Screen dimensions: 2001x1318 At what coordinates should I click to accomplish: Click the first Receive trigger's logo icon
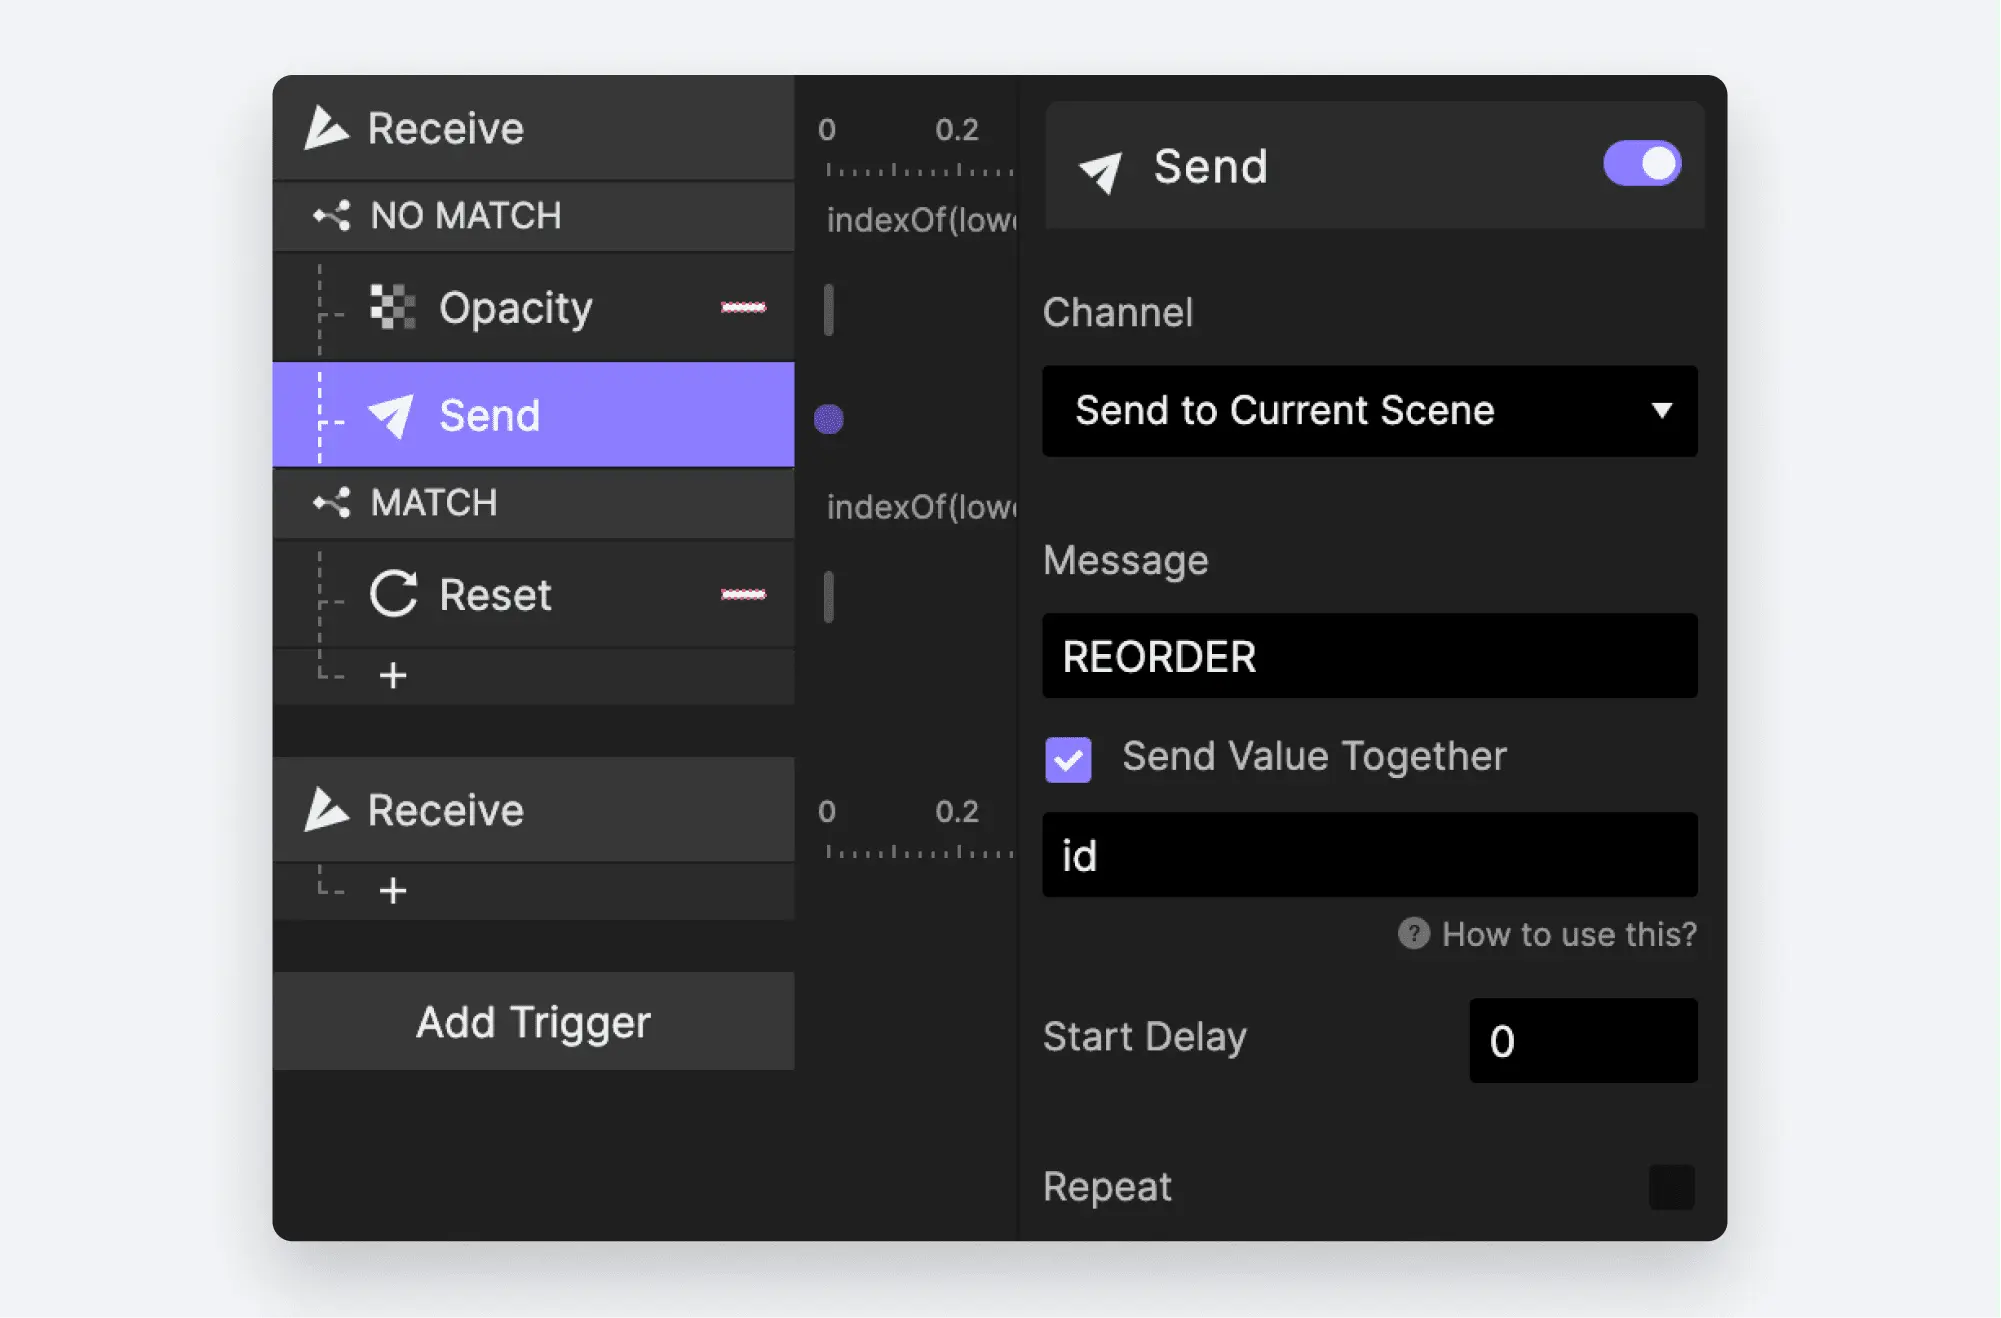pos(326,128)
